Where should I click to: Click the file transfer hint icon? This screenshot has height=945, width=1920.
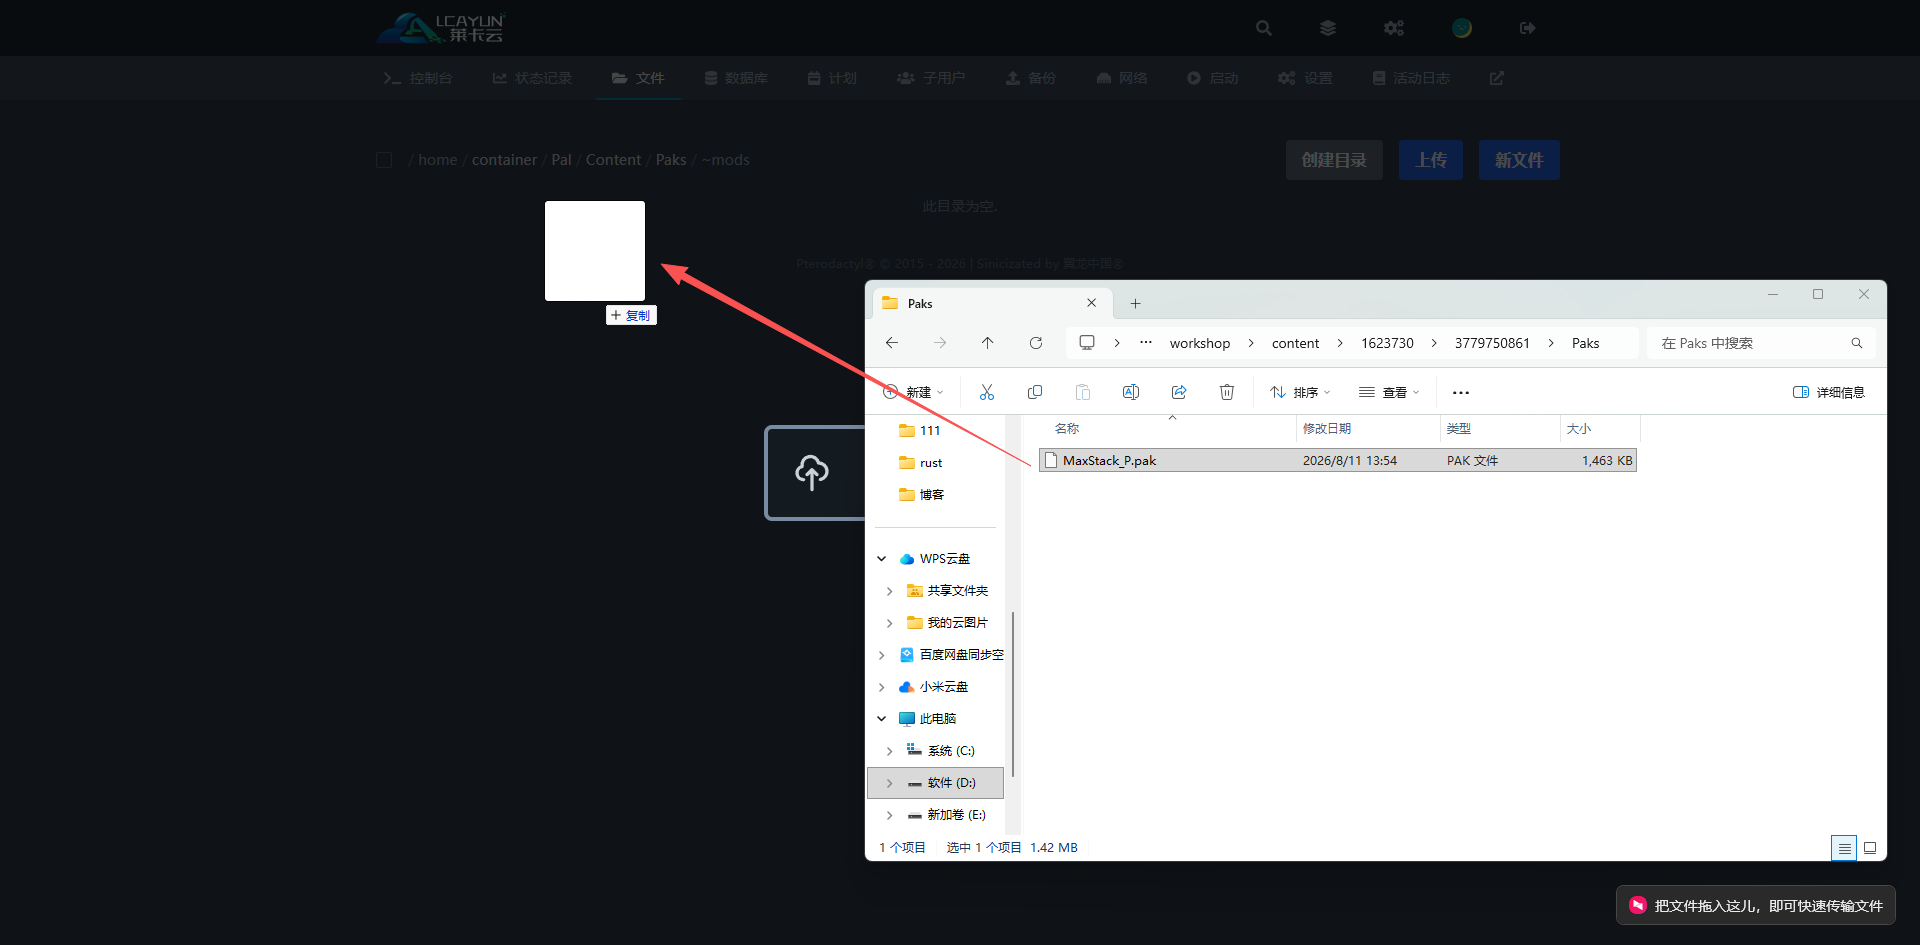pos(1638,905)
